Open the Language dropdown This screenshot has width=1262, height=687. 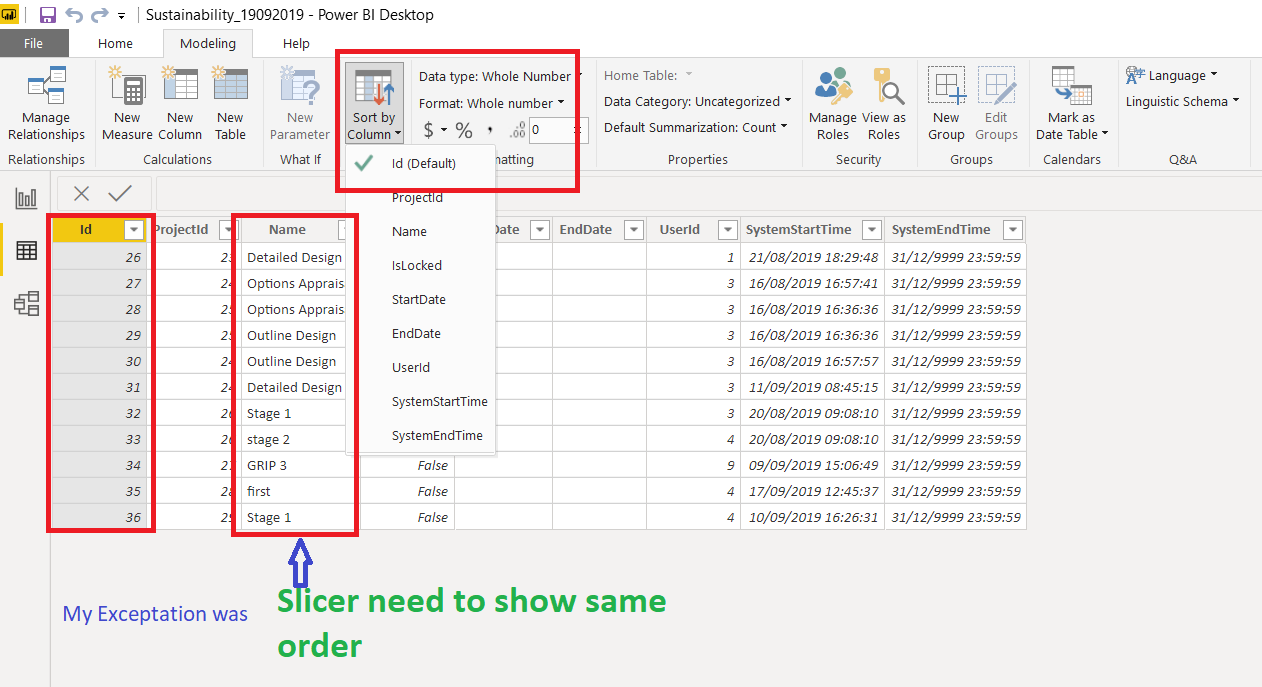click(1172, 75)
